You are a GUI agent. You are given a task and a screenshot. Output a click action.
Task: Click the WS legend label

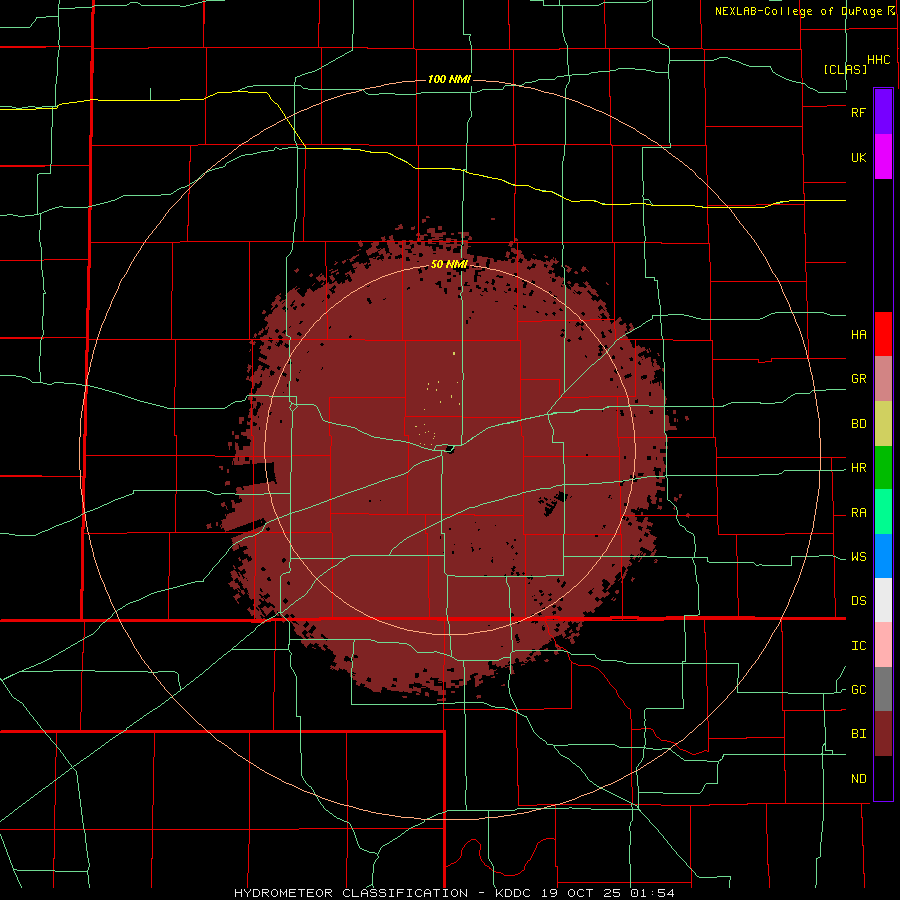click(858, 557)
